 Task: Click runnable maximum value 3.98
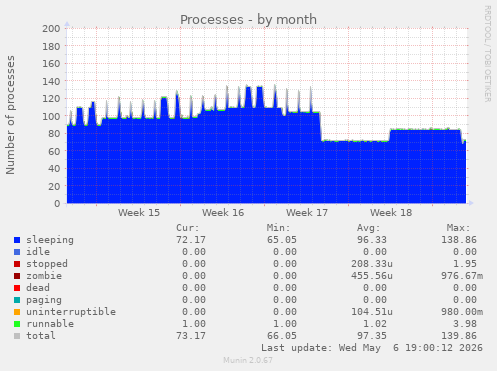click(x=465, y=324)
